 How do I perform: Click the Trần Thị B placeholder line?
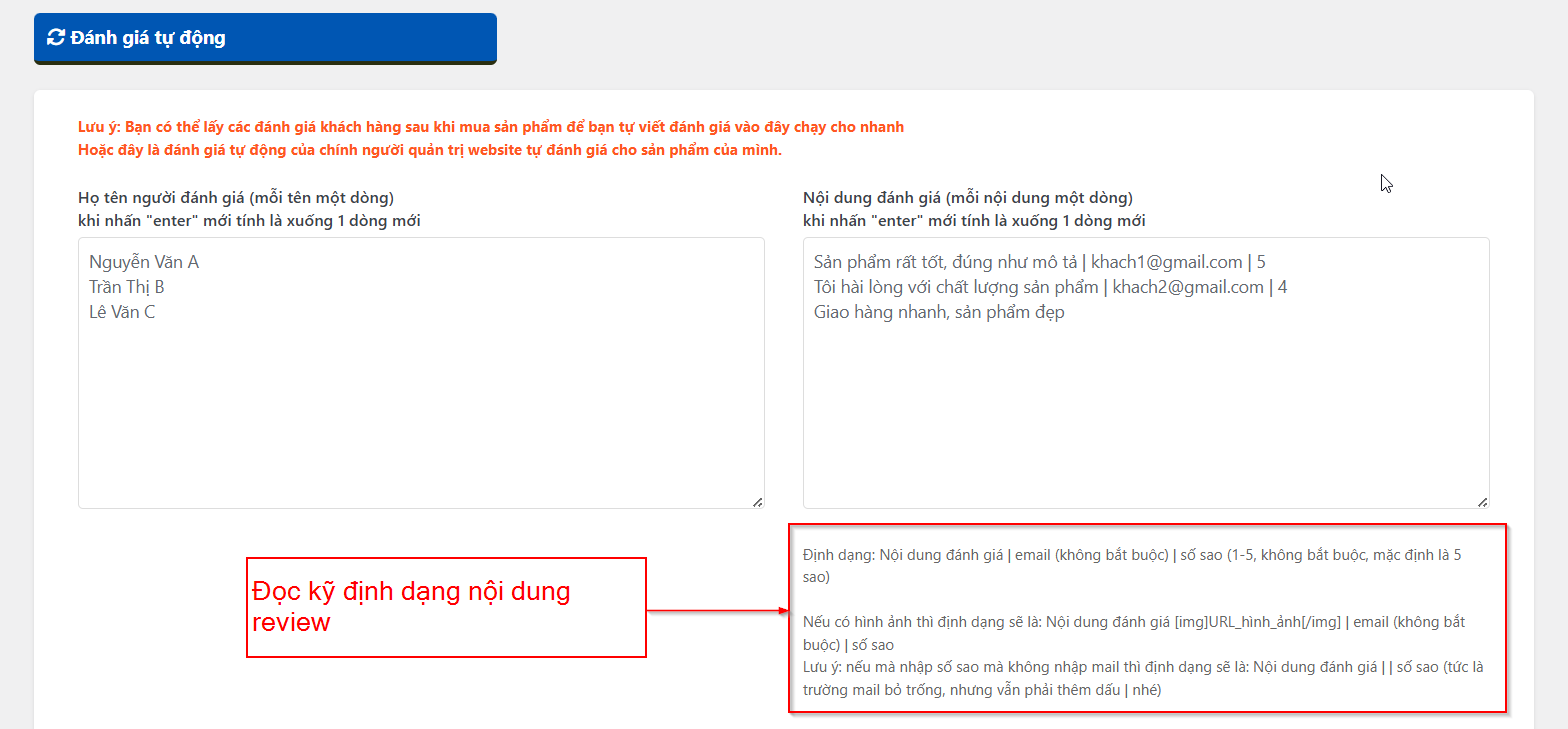pos(127,287)
